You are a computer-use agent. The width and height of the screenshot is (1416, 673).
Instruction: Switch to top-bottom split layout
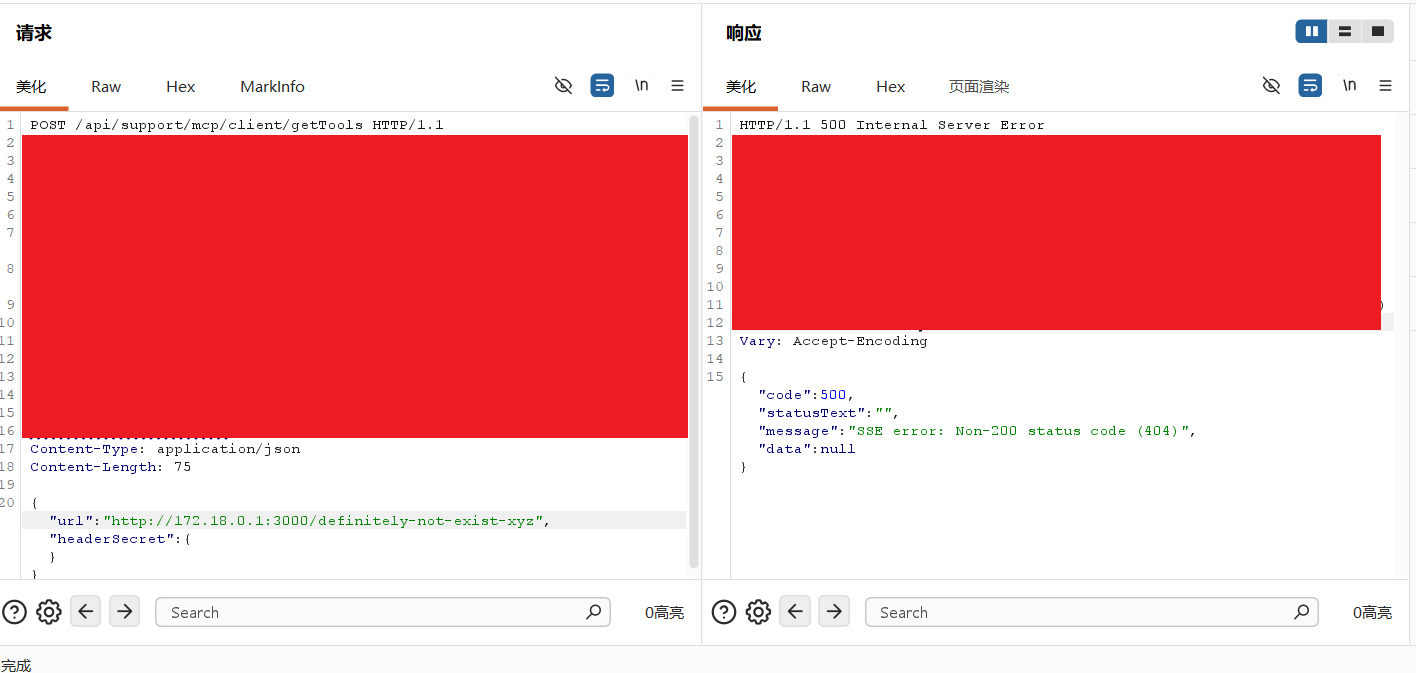pyautogui.click(x=1345, y=32)
